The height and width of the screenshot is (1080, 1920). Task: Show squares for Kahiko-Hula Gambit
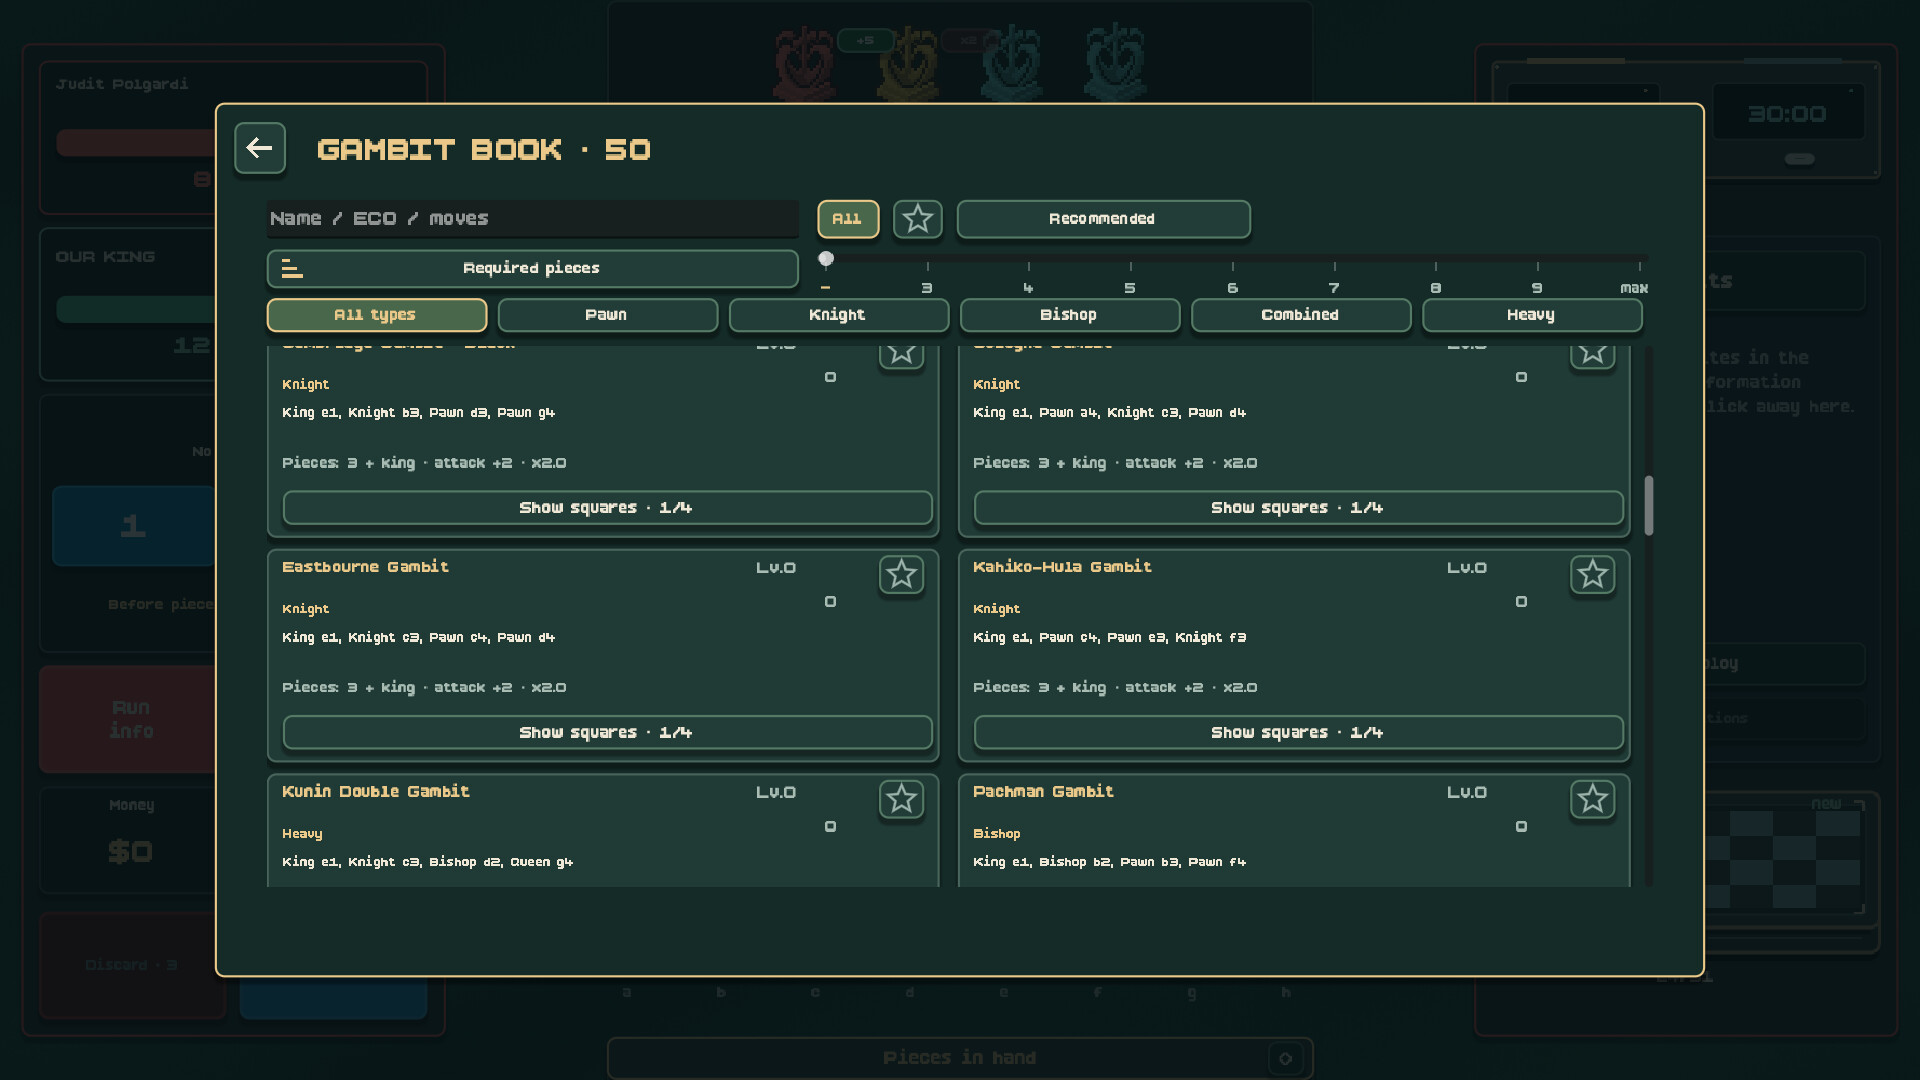tap(1298, 732)
